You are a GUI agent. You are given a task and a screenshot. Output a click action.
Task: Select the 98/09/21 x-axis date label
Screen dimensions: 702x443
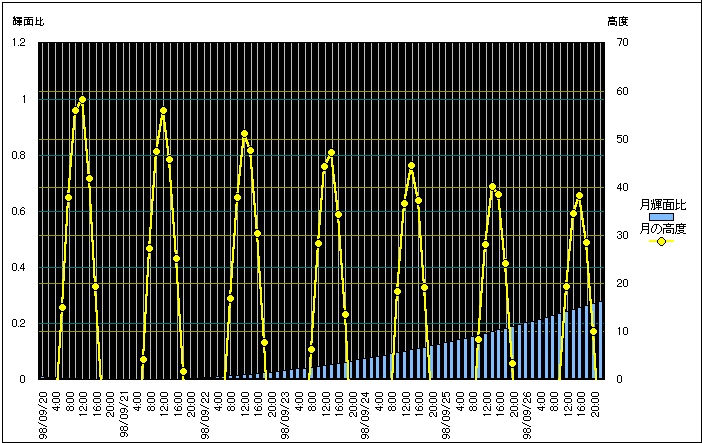coord(123,414)
